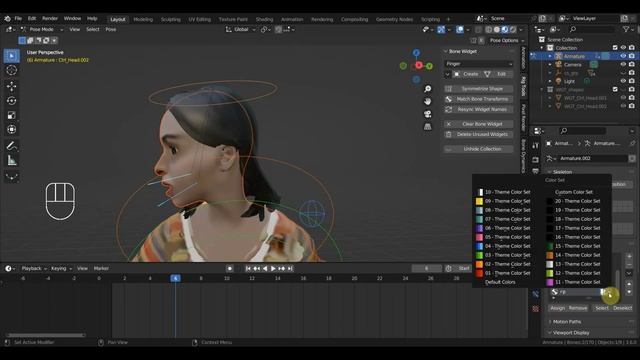The width and height of the screenshot is (640, 360).
Task: Play the animation in reverse
Action: click(265, 269)
